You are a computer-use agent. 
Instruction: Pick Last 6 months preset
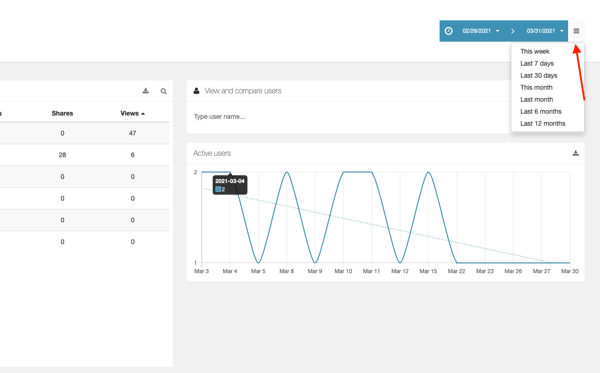pyautogui.click(x=541, y=112)
